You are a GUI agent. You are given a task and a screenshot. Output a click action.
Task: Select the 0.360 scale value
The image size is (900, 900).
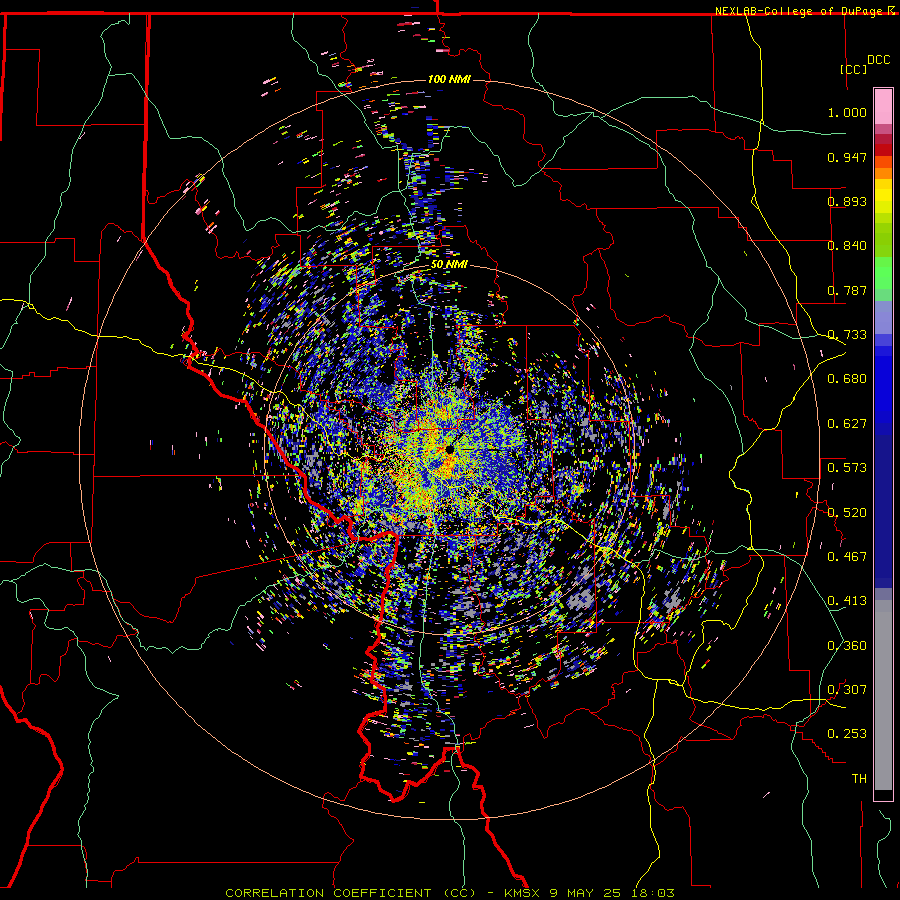[x=847, y=646]
